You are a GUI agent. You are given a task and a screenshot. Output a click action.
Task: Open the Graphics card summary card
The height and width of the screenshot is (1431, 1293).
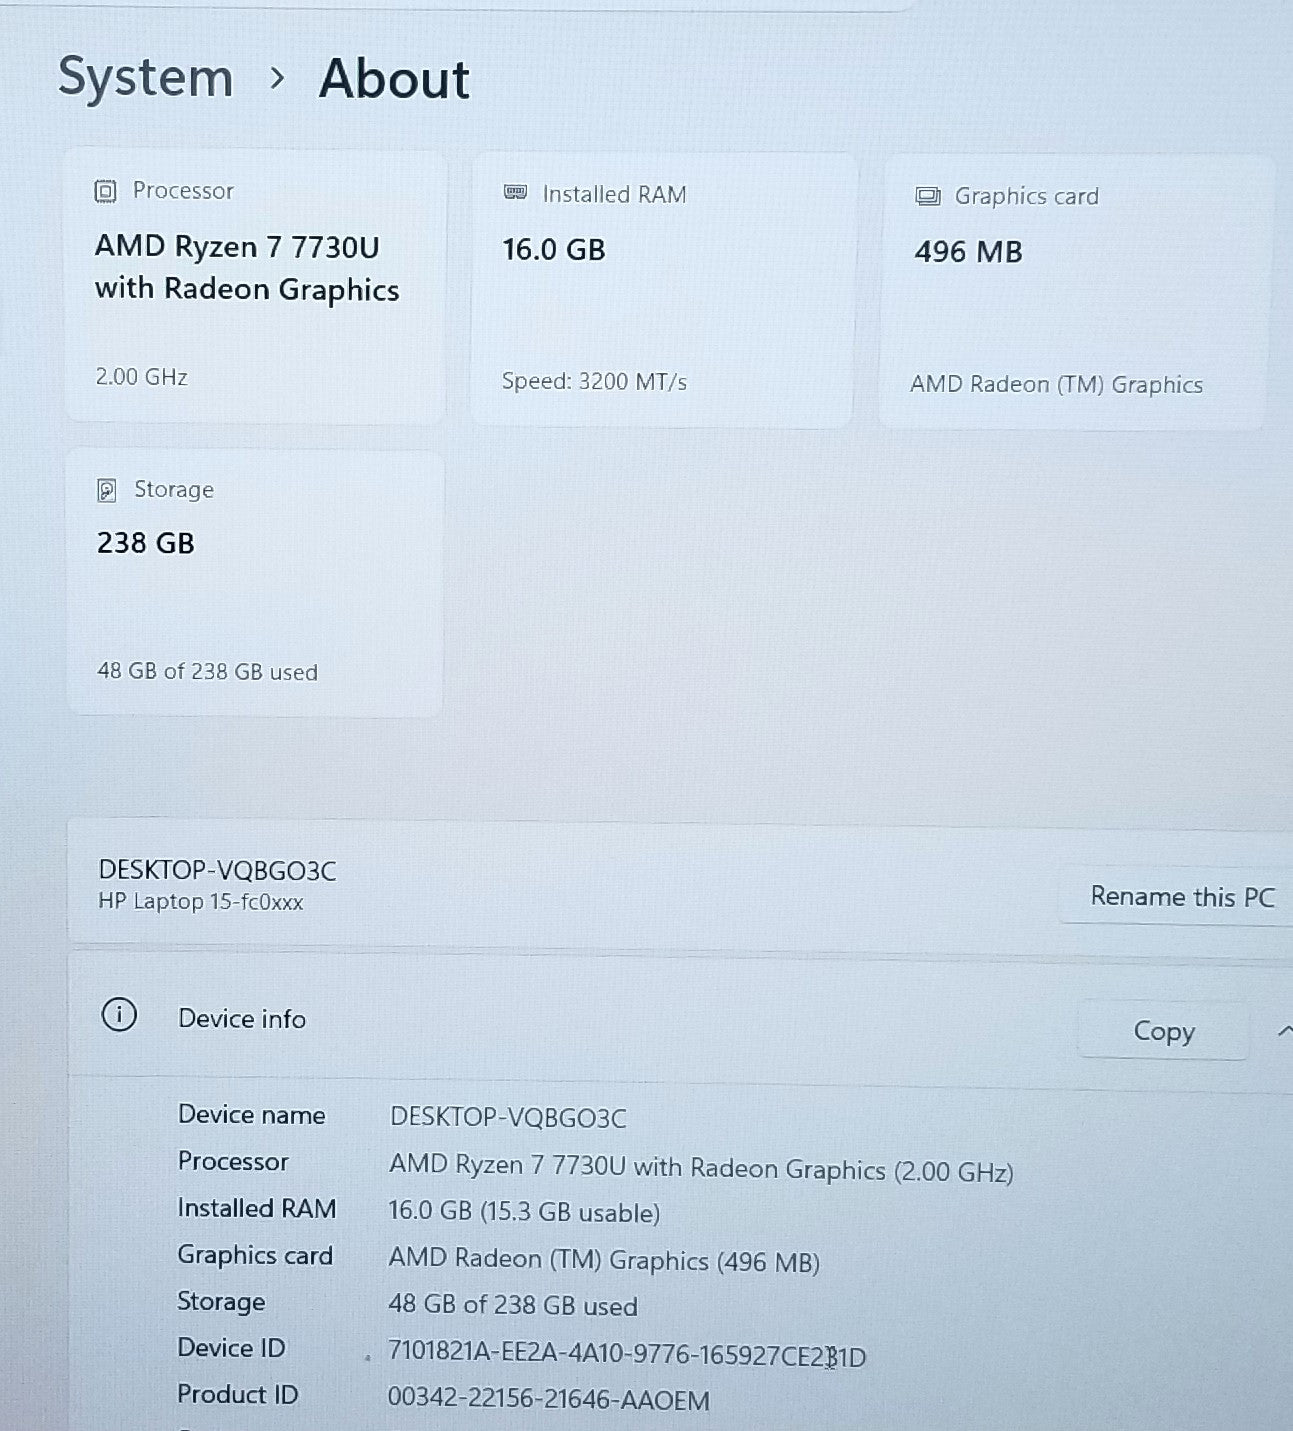[1075, 292]
